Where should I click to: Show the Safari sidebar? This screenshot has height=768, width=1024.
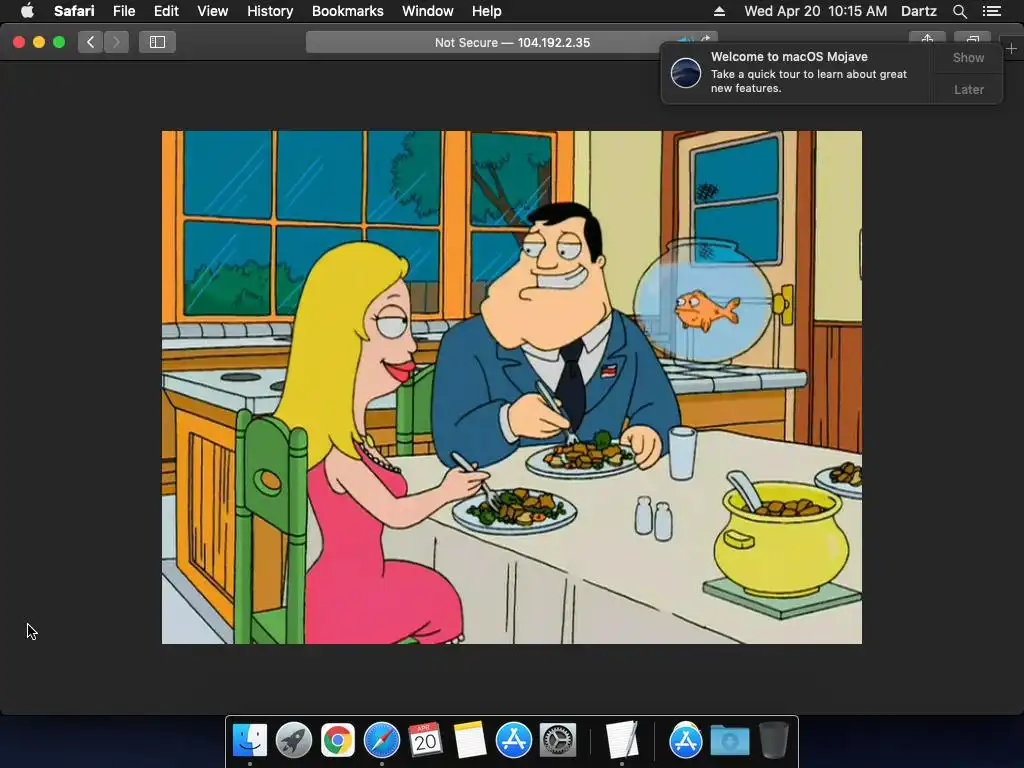(x=157, y=42)
